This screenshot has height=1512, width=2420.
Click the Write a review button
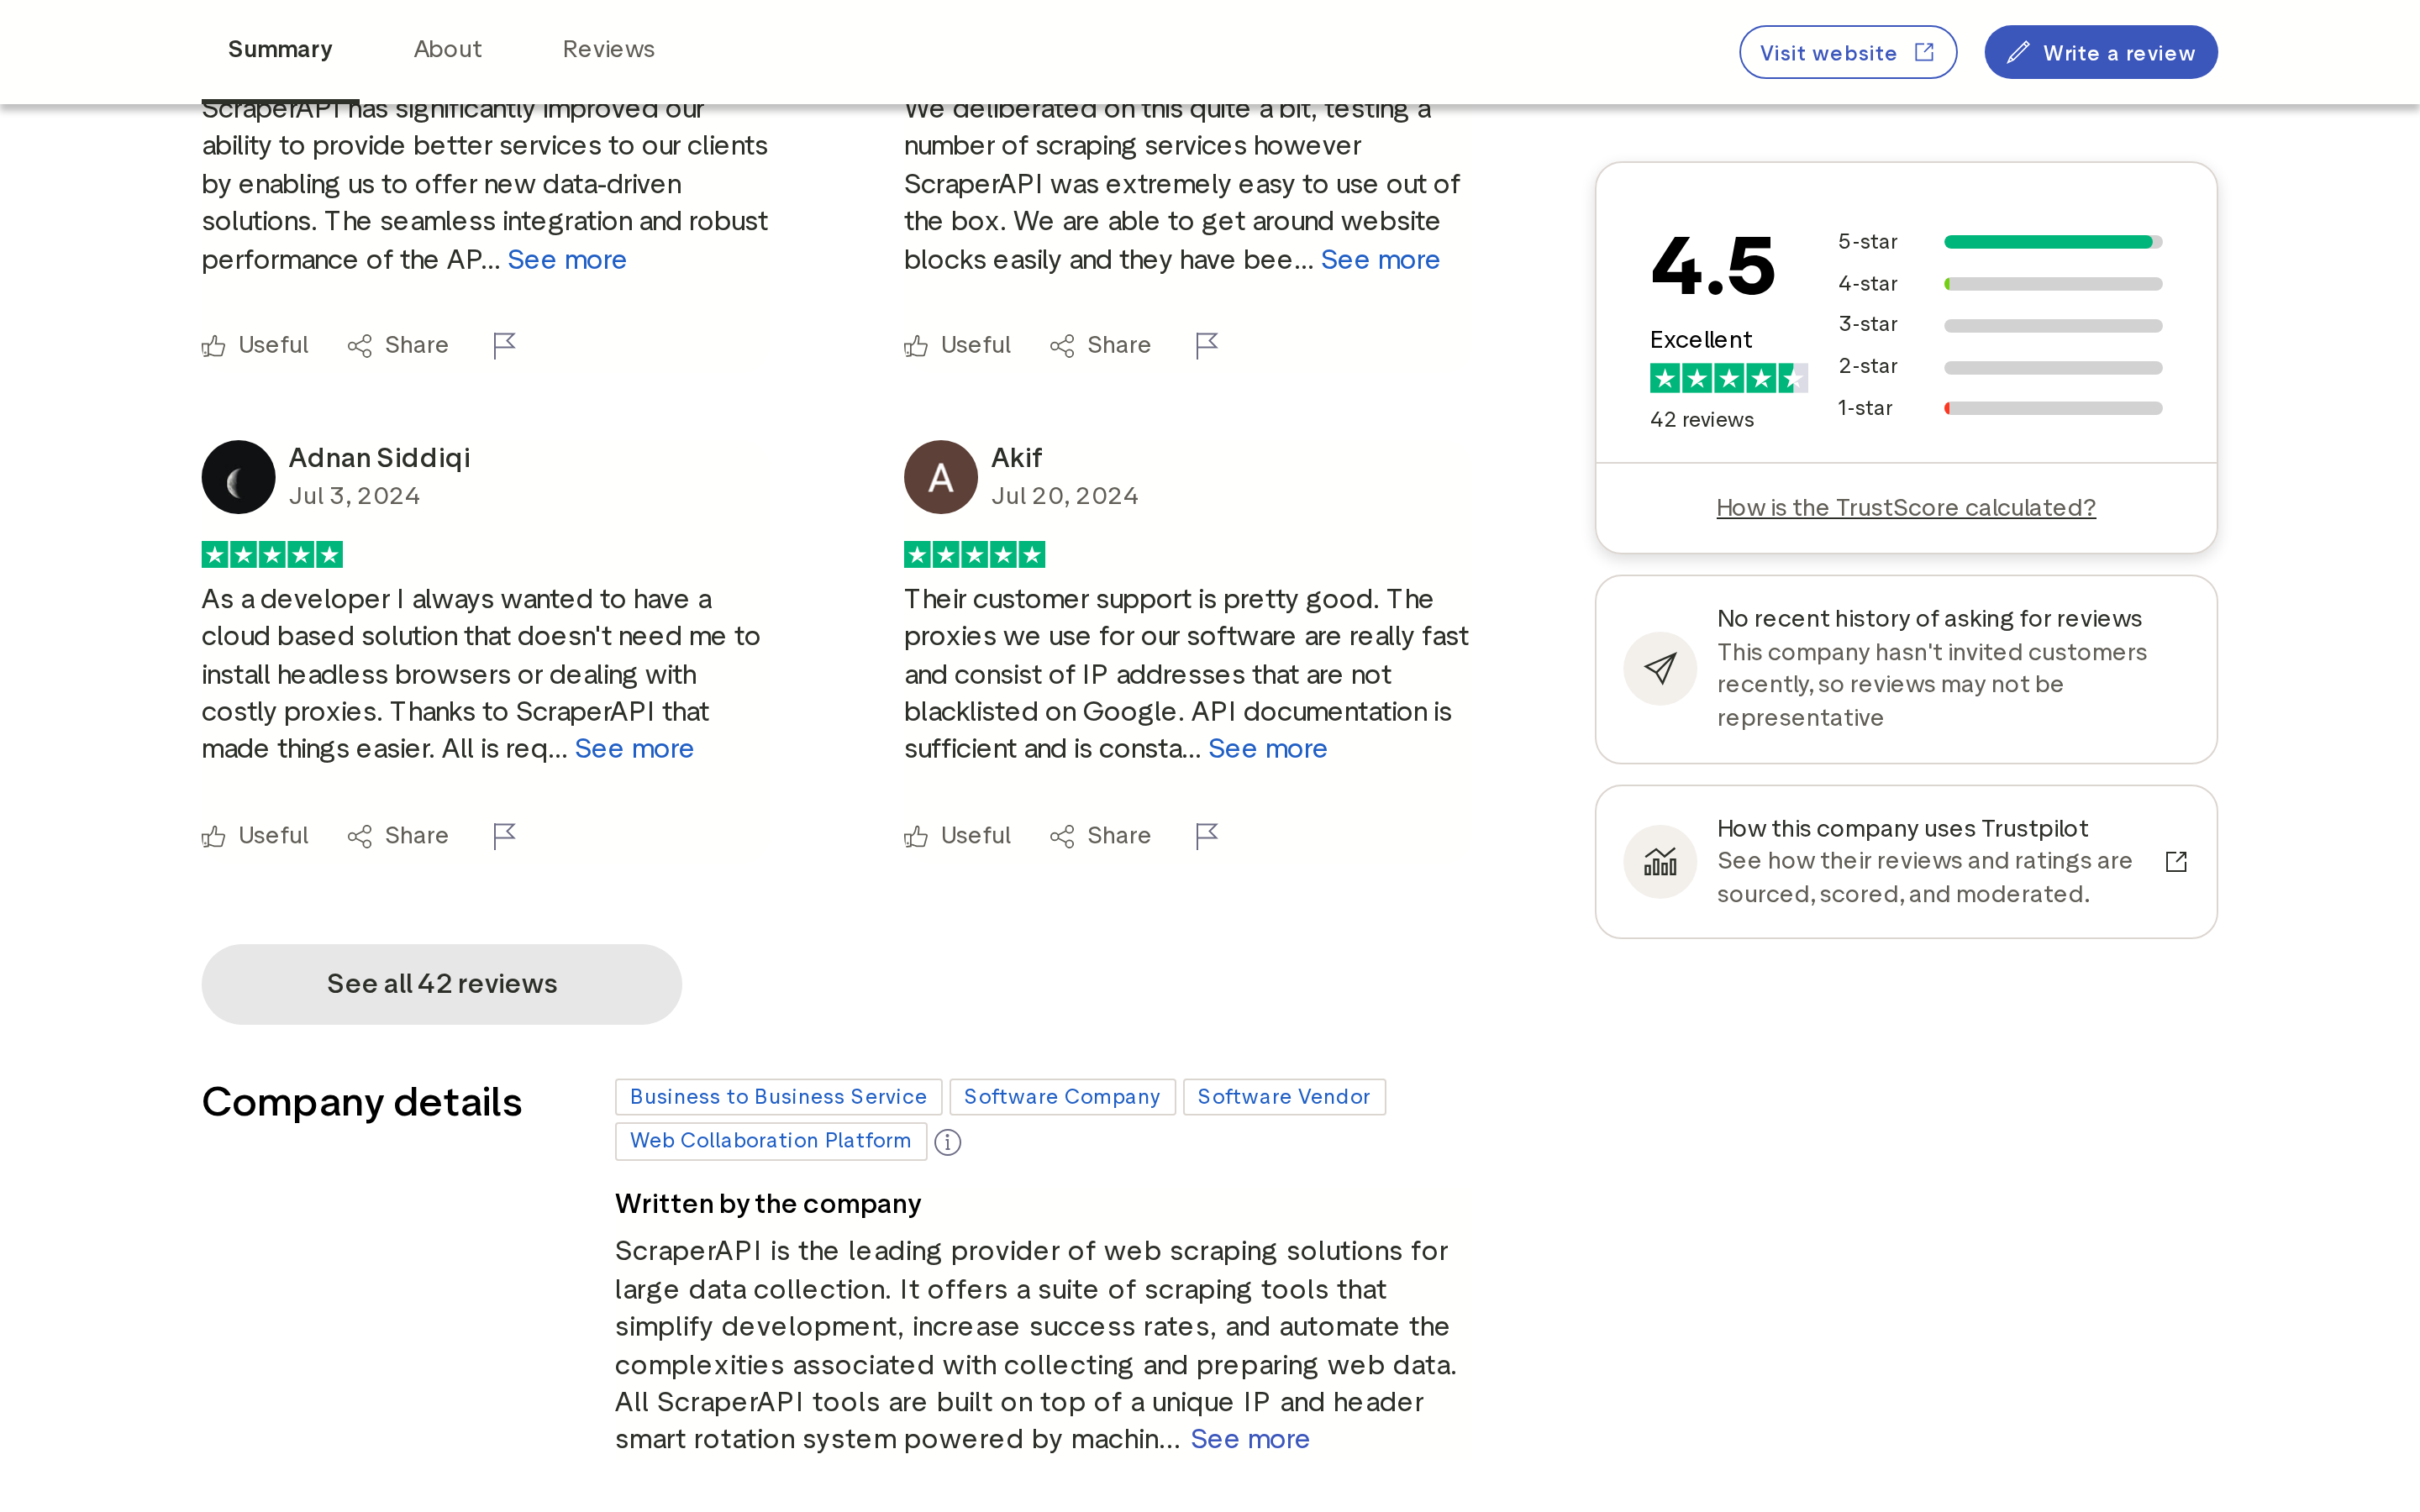click(2100, 52)
